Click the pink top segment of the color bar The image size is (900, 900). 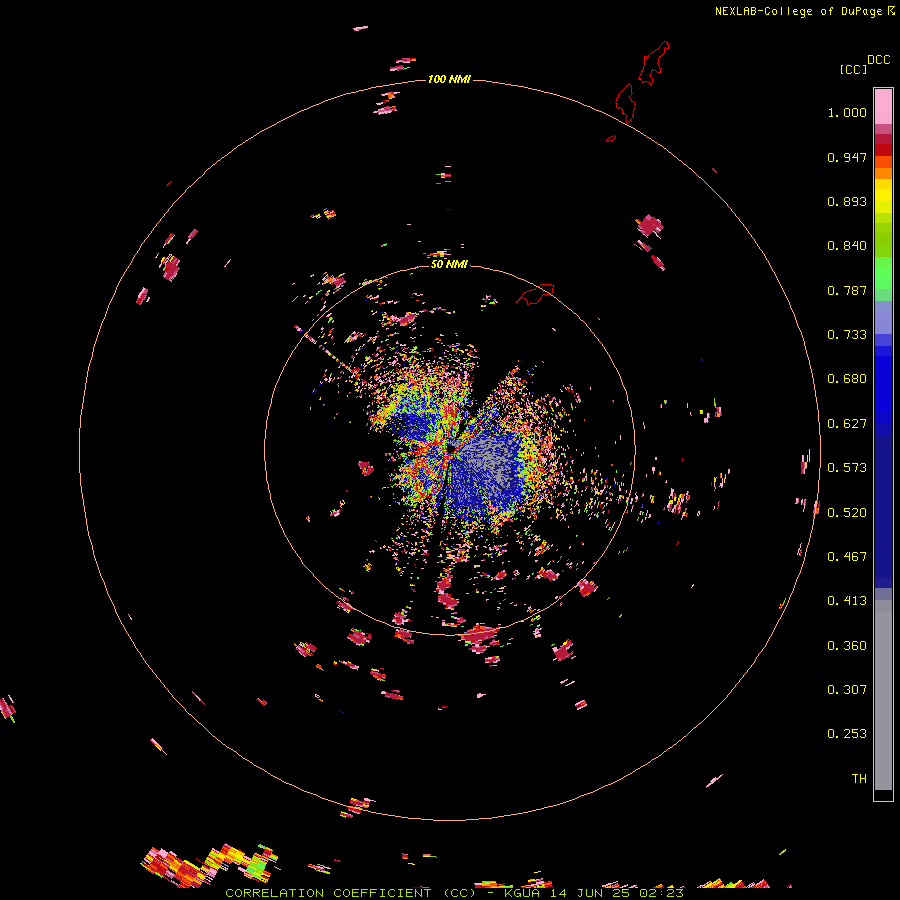tap(883, 107)
